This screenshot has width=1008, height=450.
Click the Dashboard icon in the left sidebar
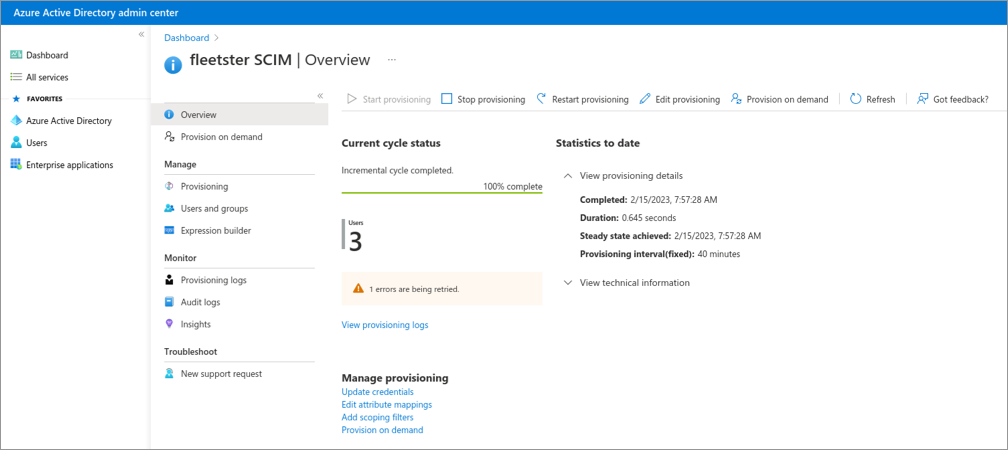16,55
